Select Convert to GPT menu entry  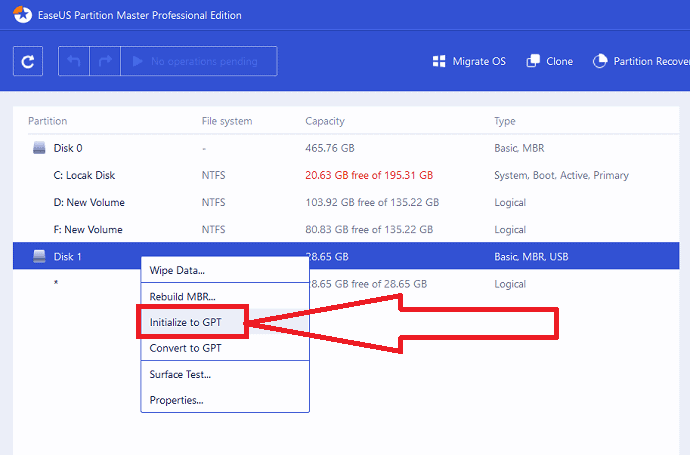(225, 348)
